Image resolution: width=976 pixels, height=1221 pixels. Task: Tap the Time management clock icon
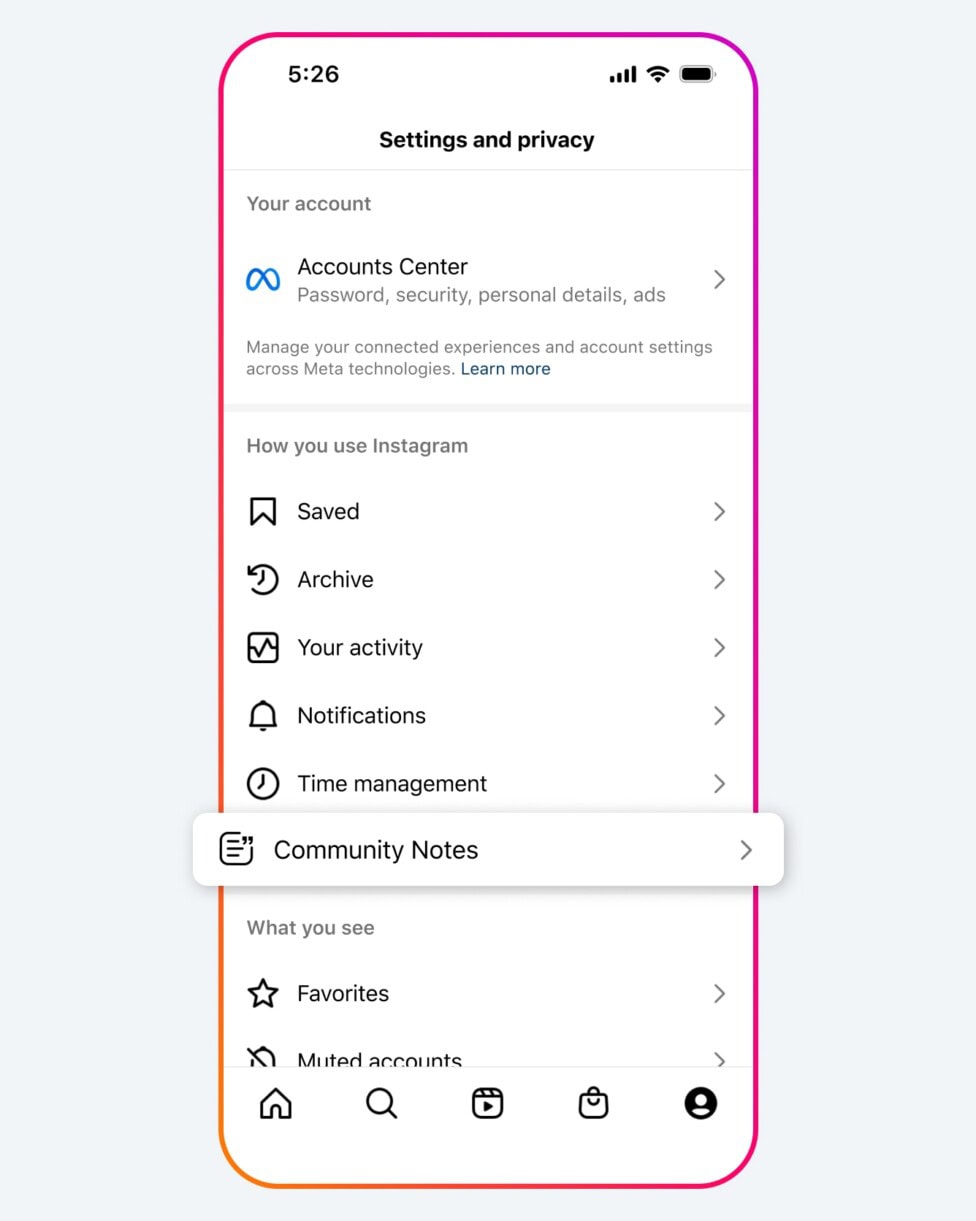[262, 784]
